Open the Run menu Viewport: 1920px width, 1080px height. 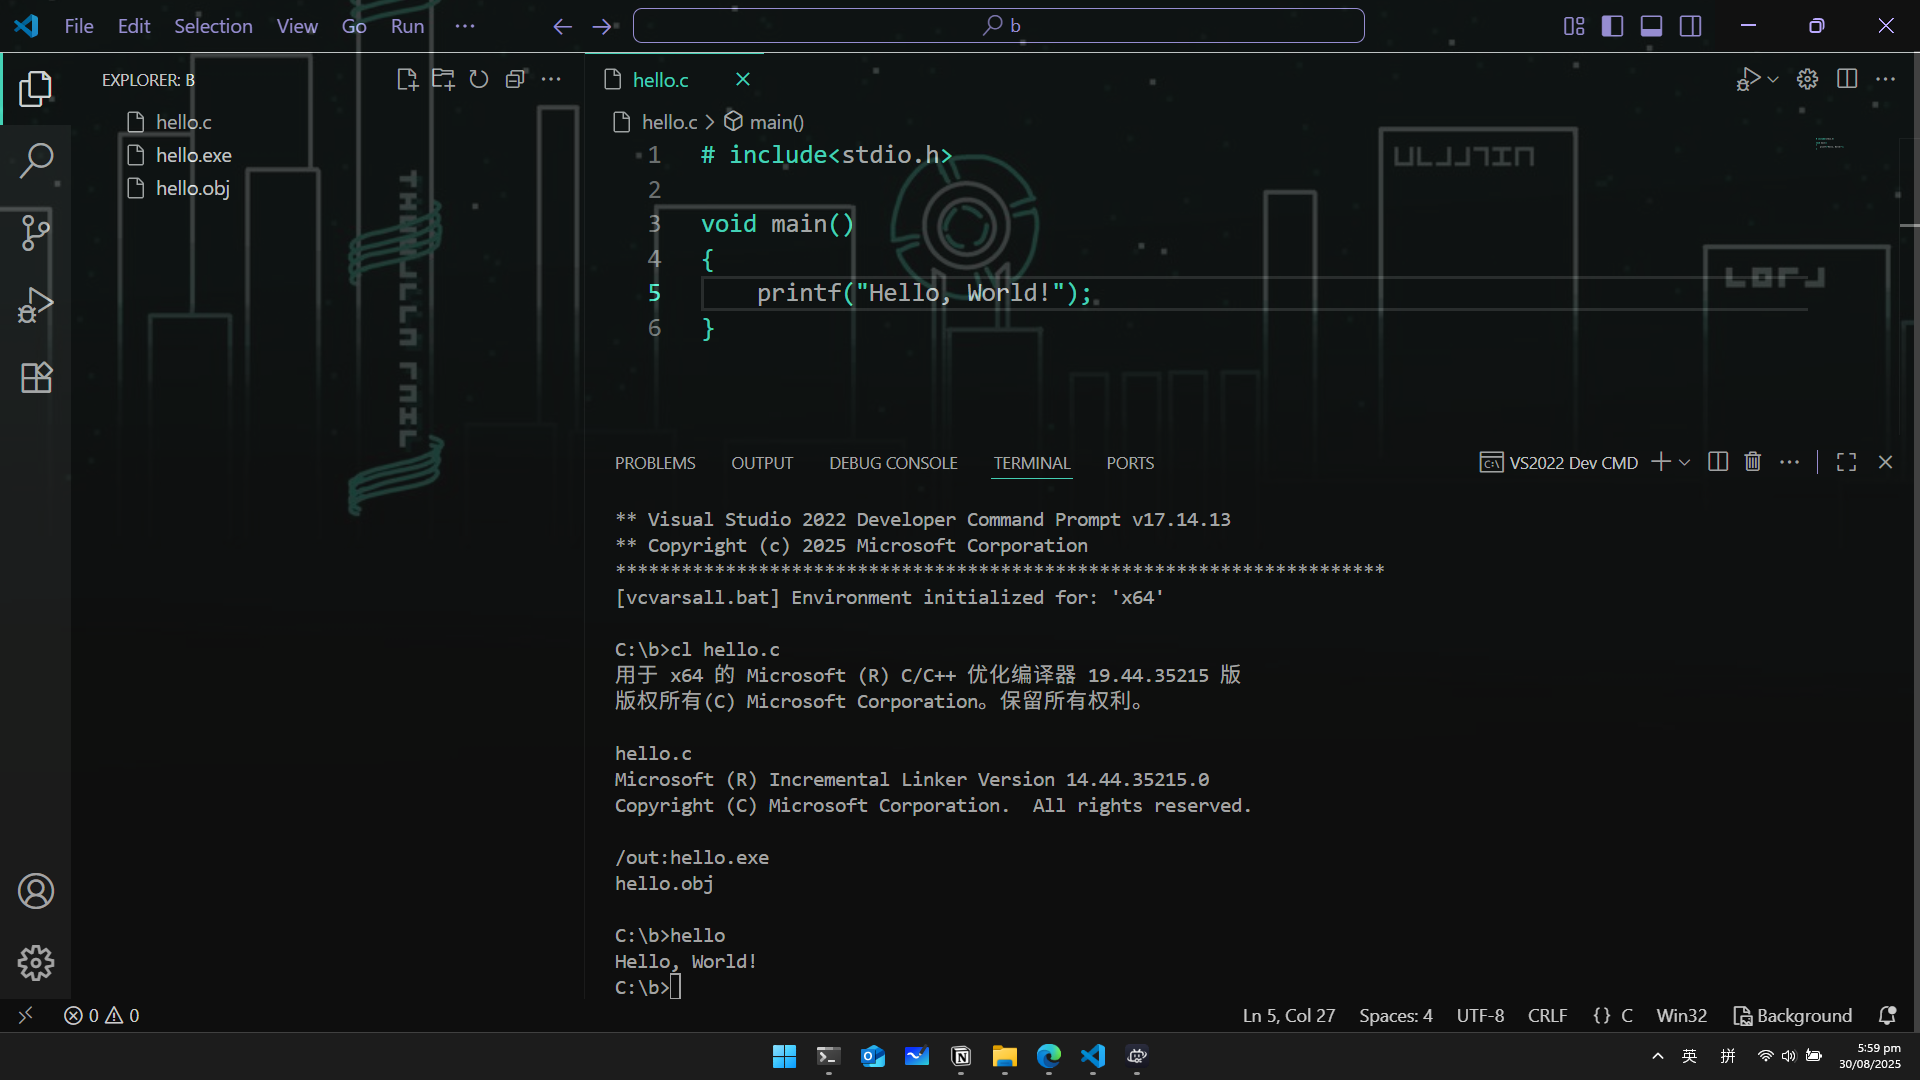[407, 26]
